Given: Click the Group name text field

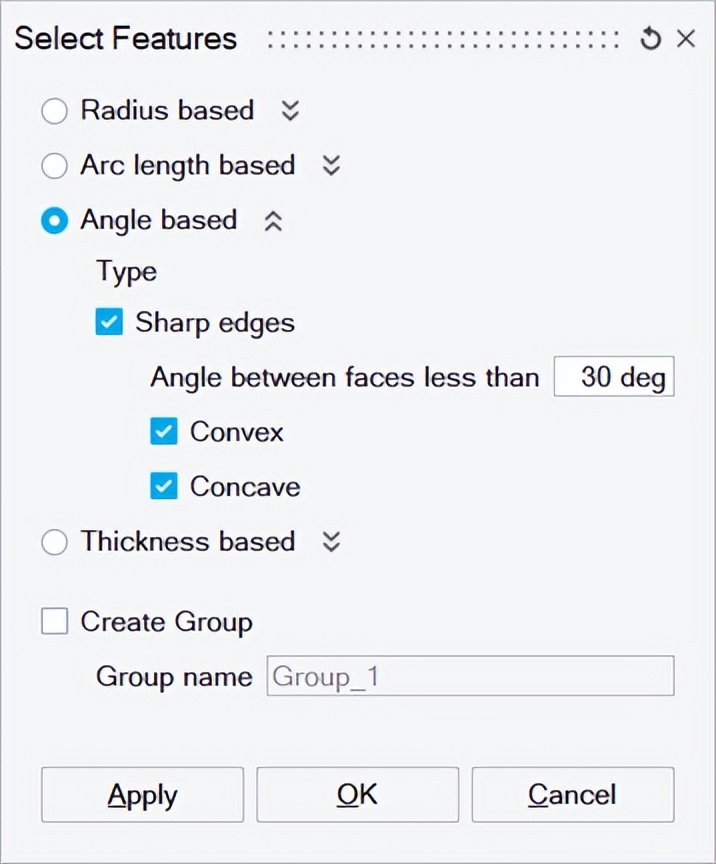Looking at the screenshot, I should [x=470, y=676].
